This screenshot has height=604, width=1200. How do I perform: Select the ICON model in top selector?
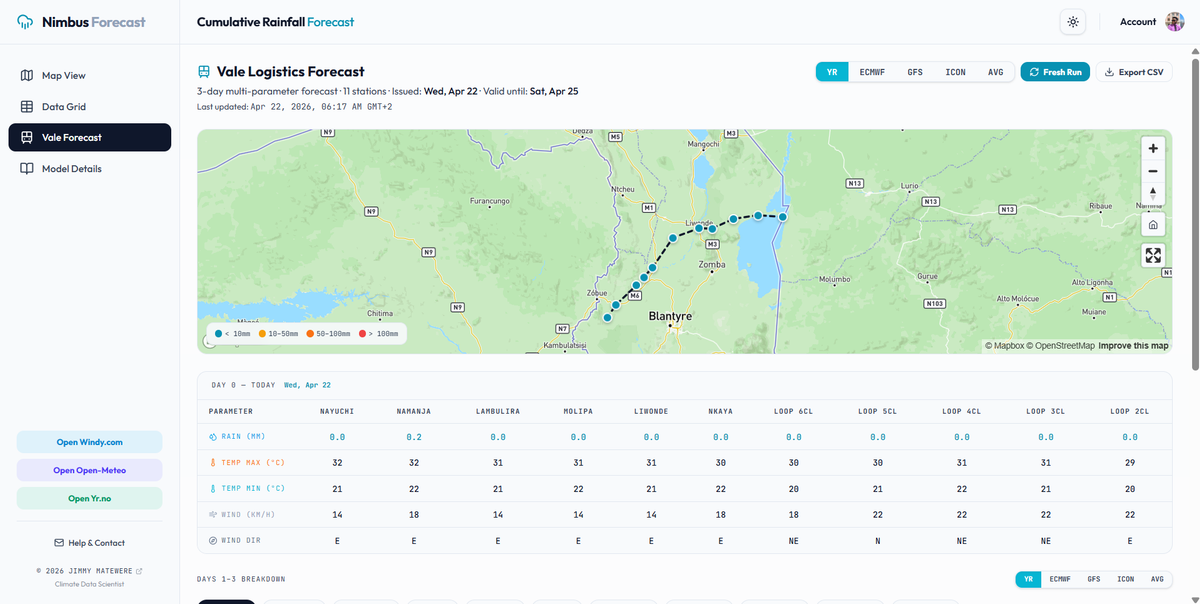tap(956, 72)
